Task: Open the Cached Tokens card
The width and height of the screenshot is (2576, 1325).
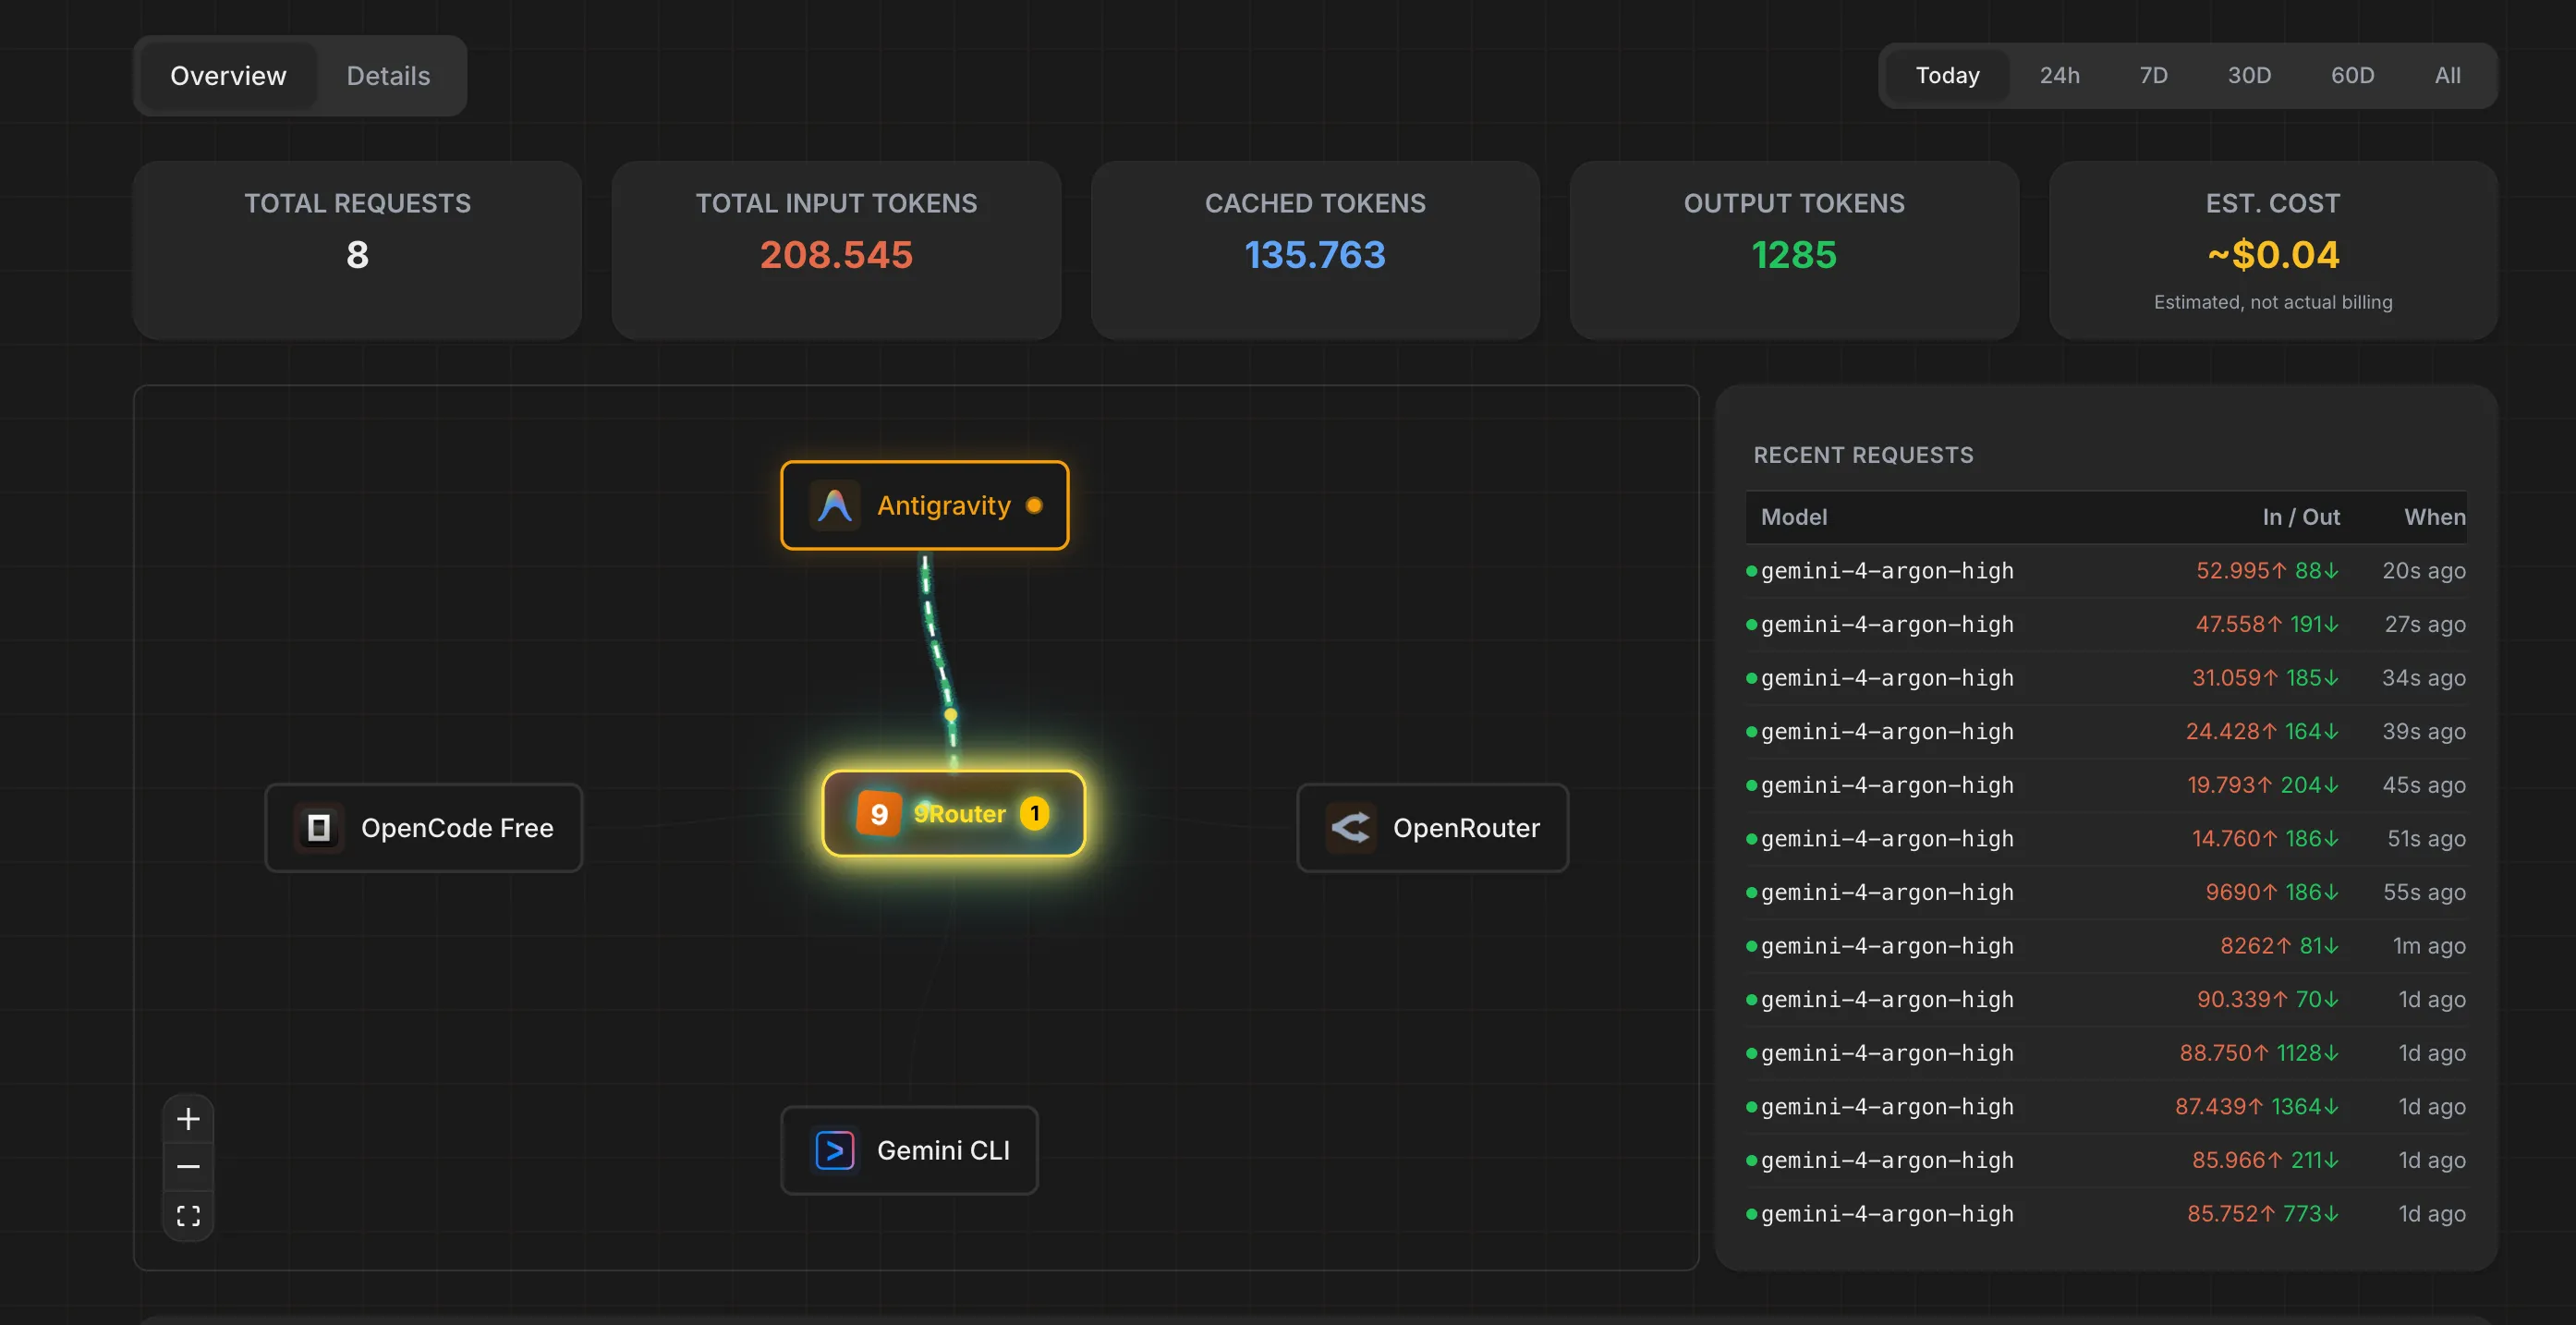Action: pos(1315,250)
